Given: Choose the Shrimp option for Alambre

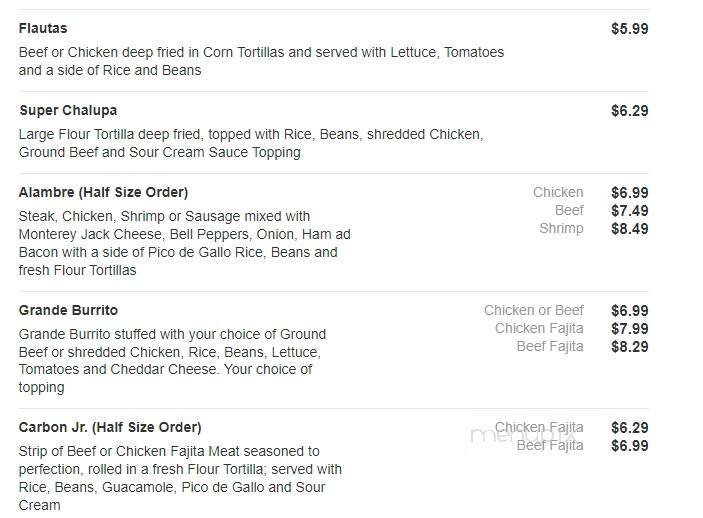Looking at the screenshot, I should 560,228.
